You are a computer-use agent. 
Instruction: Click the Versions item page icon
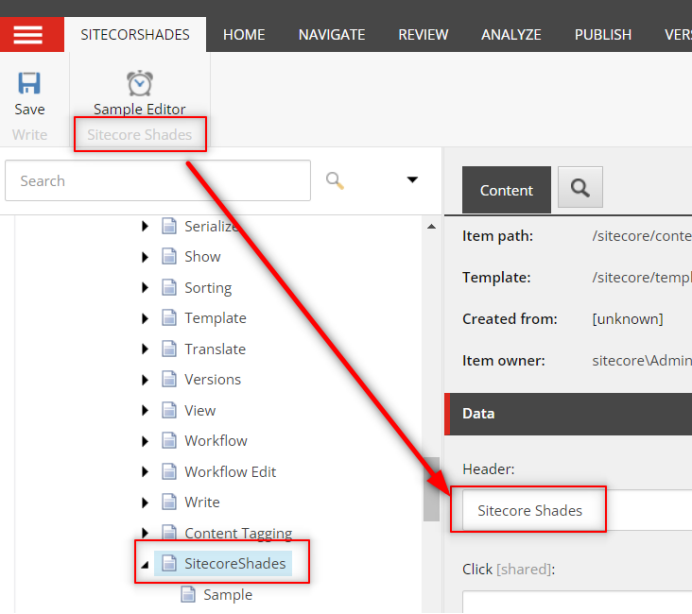click(x=169, y=379)
